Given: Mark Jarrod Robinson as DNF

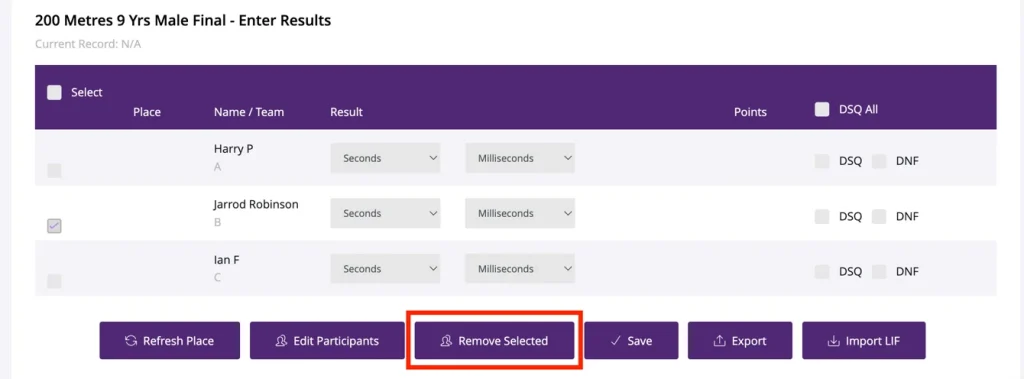Looking at the screenshot, I should click(879, 216).
